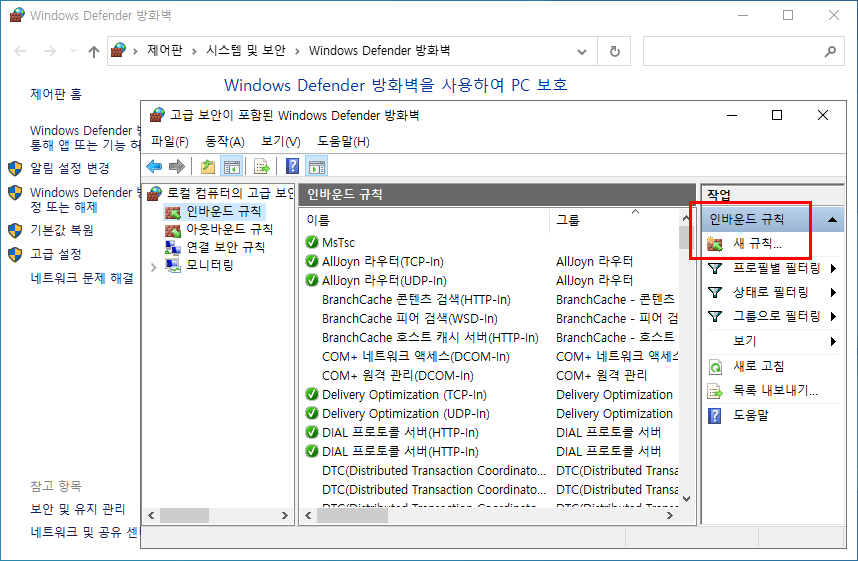Open the 동작(A) menu
This screenshot has width=858, height=561.
[225, 142]
